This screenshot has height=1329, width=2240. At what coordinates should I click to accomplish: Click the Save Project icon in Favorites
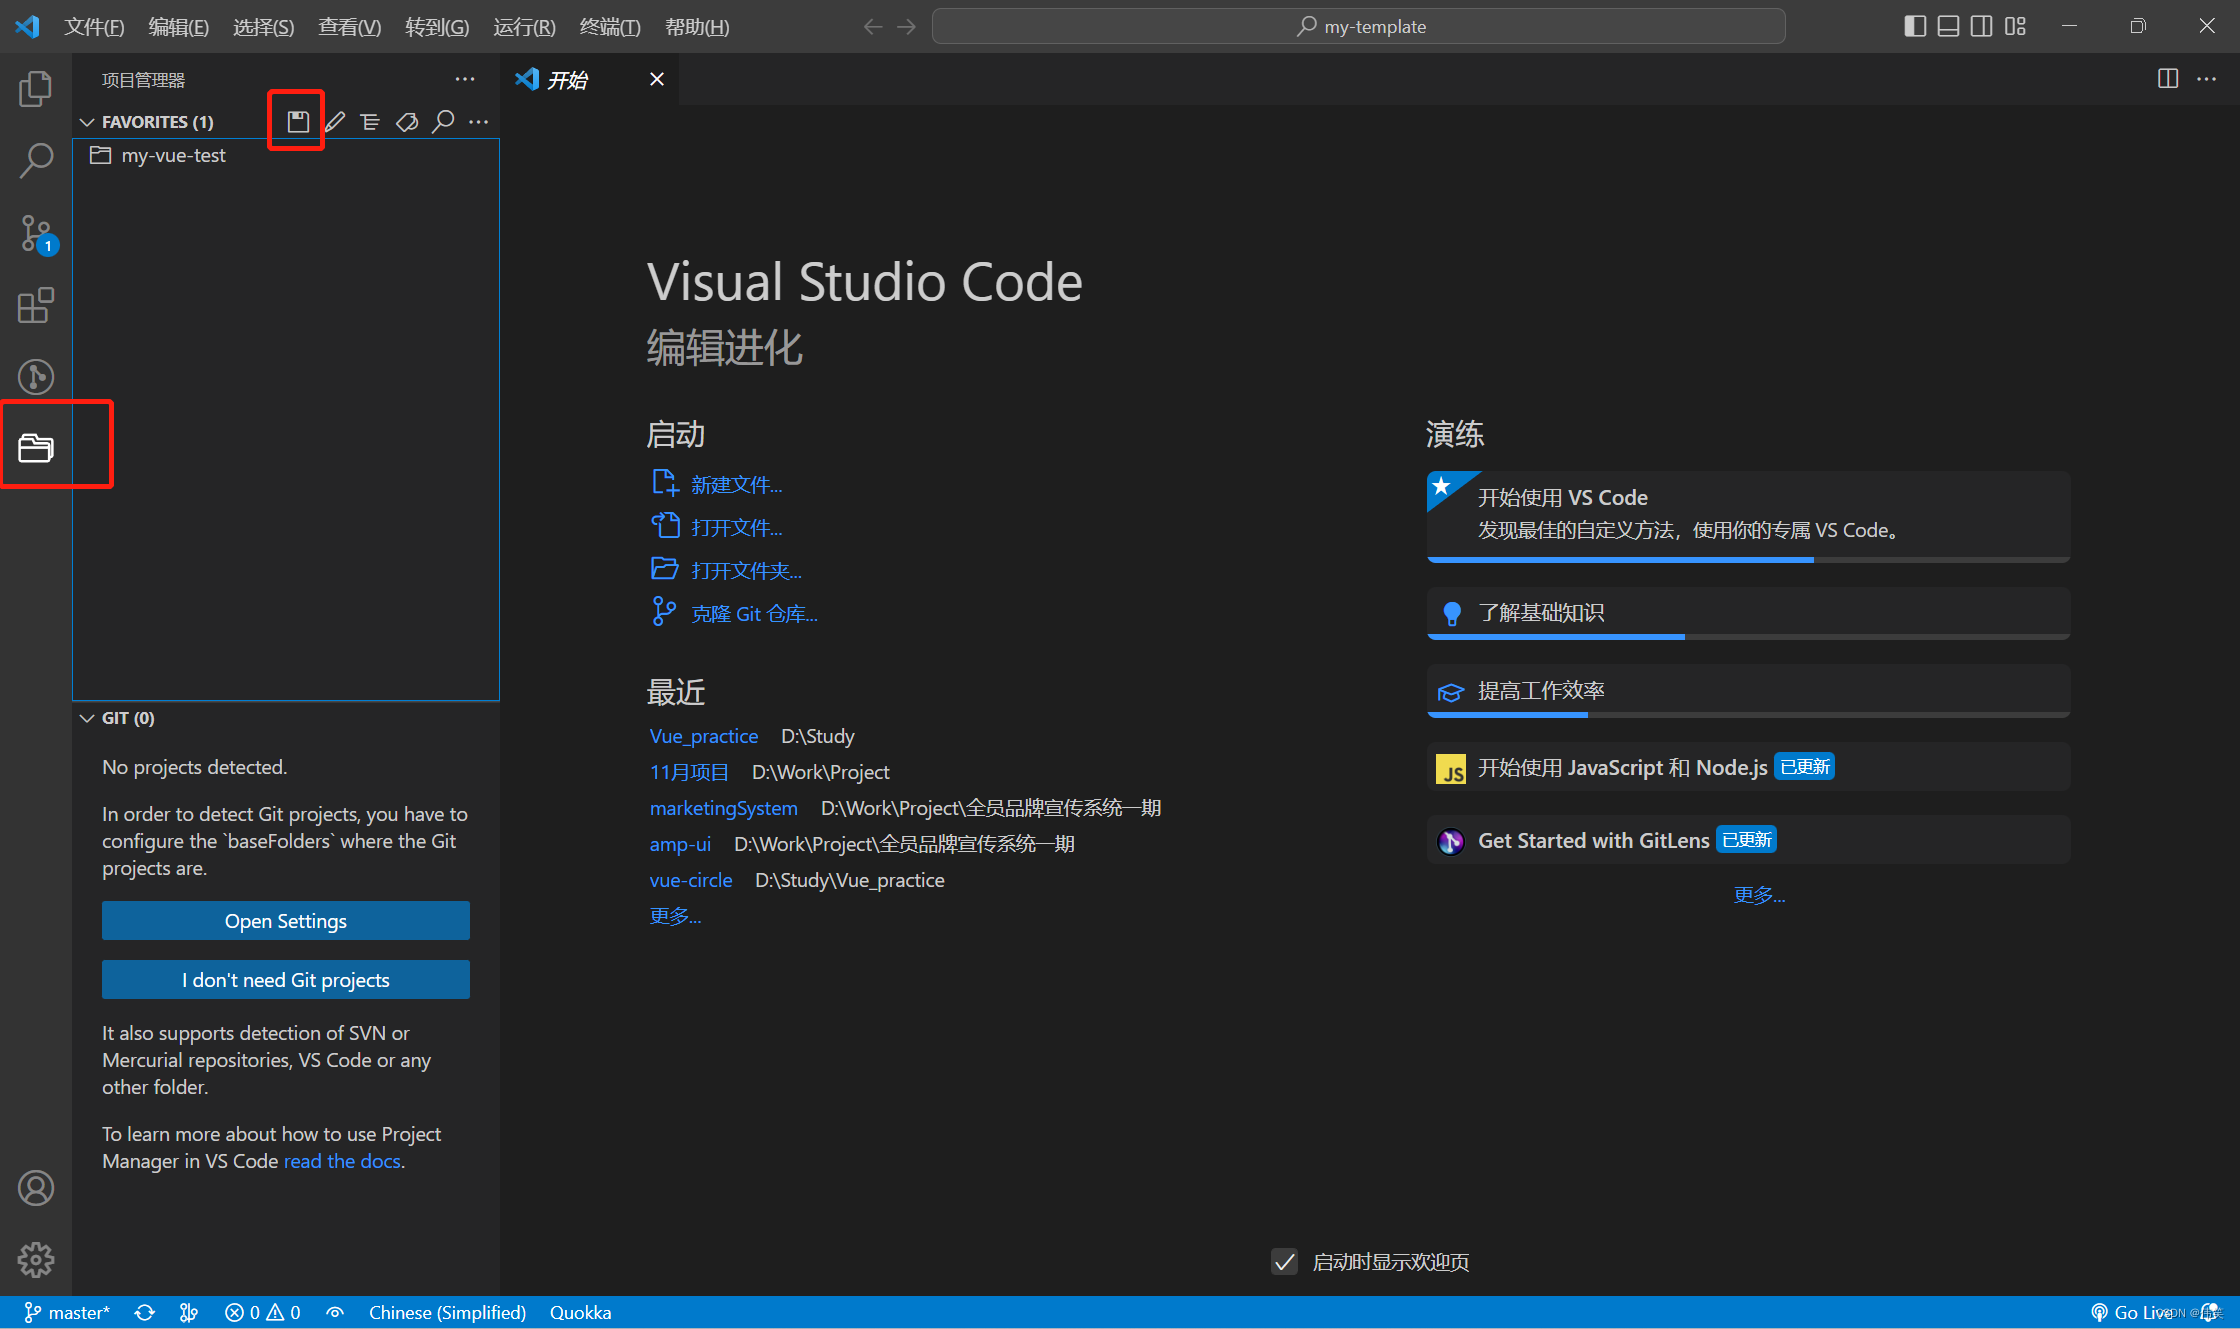click(x=298, y=121)
